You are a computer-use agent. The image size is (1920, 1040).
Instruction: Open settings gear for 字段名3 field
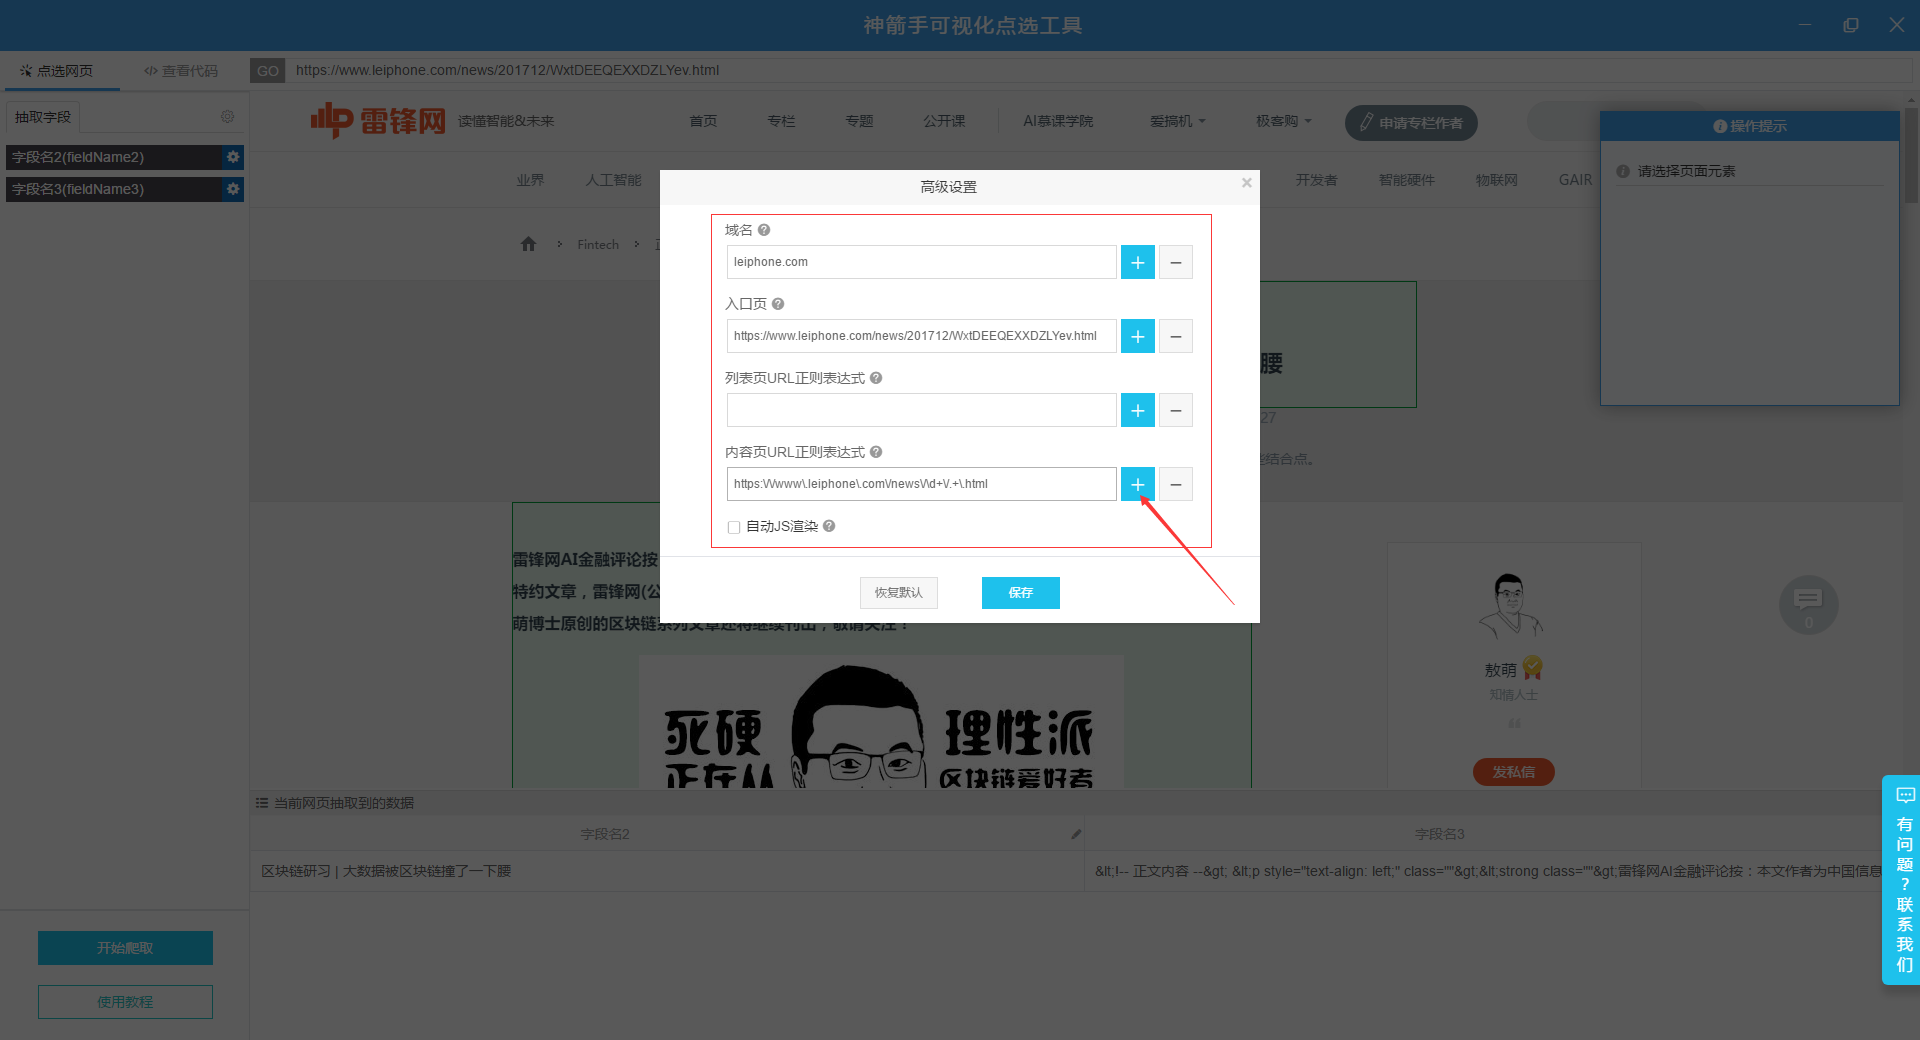pos(233,189)
